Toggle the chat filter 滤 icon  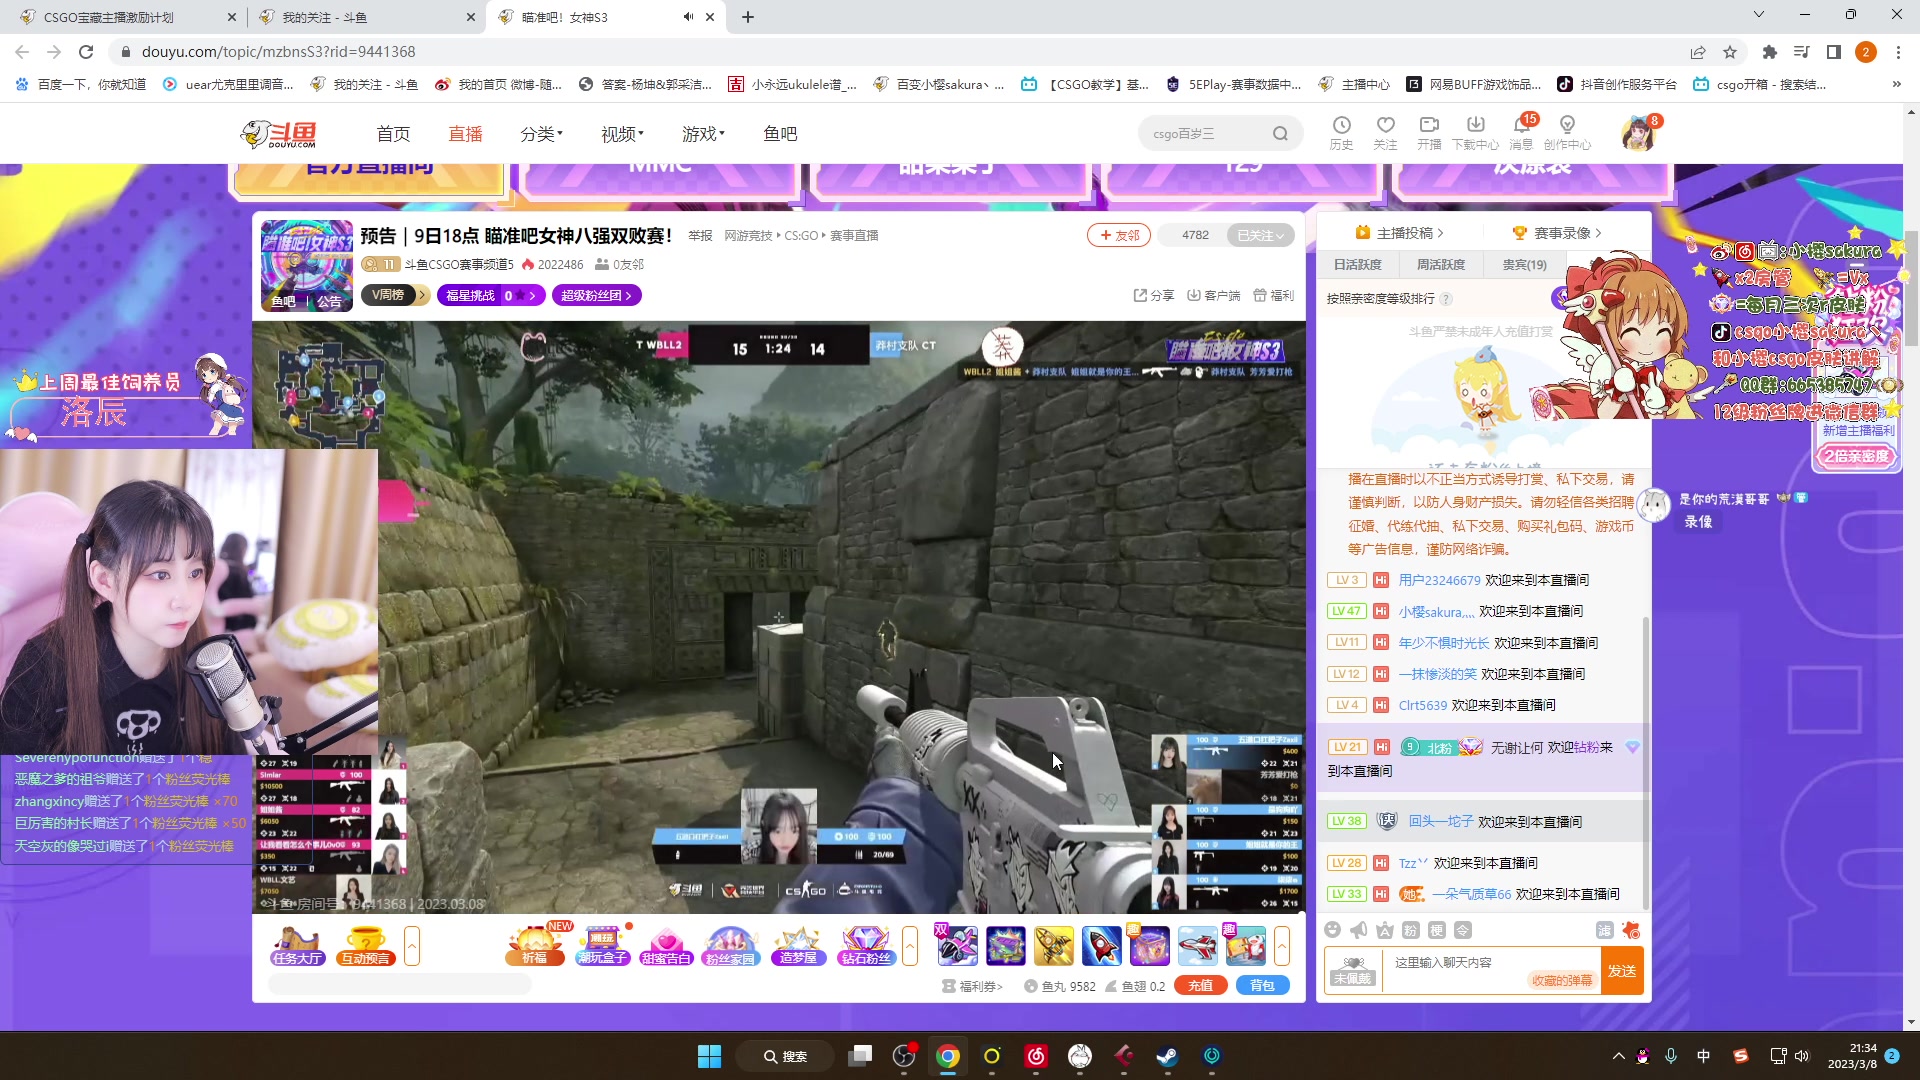pos(1604,931)
